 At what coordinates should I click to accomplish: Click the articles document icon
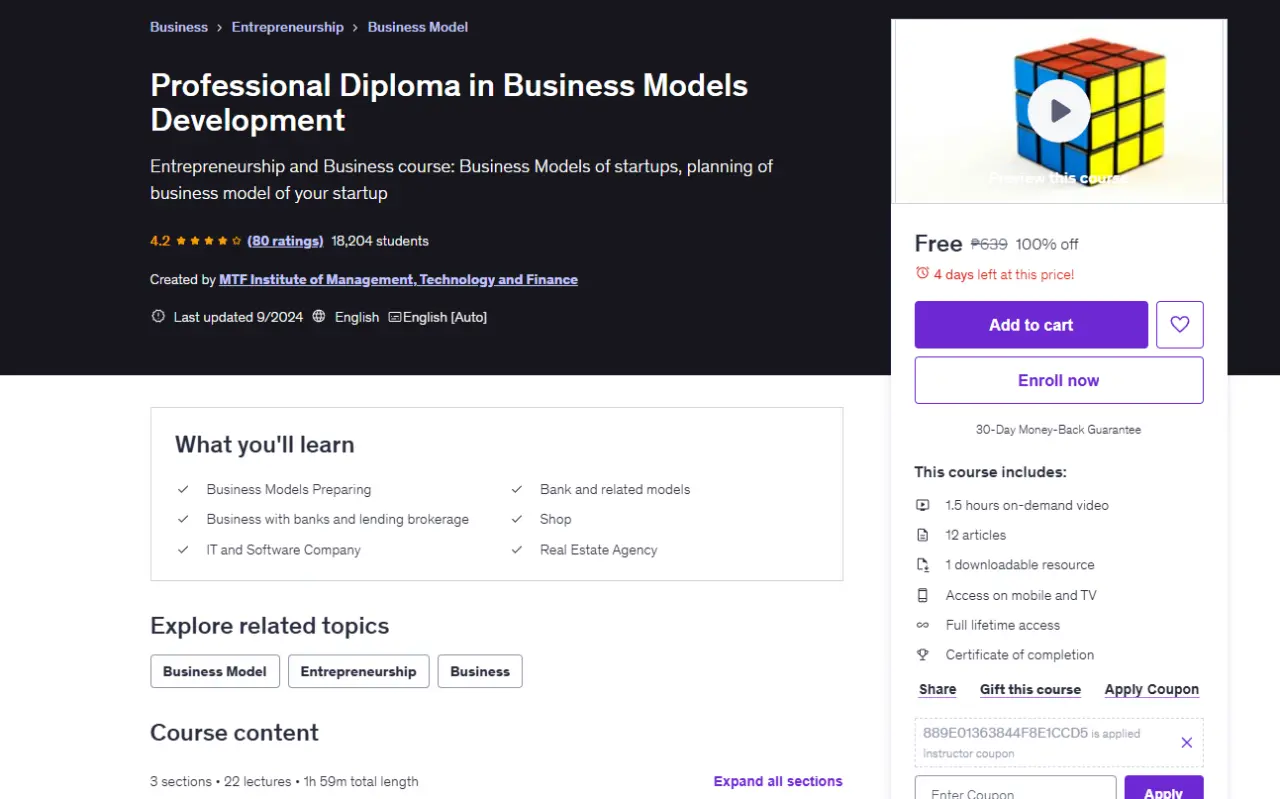[x=922, y=535]
